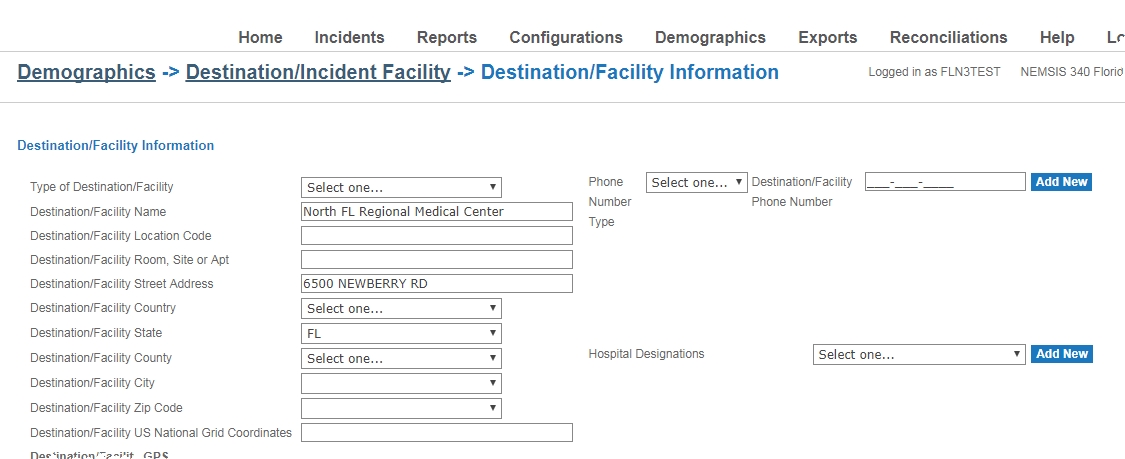Expand the Destination/Facility County dropdown
The width and height of the screenshot is (1125, 459).
[401, 359]
